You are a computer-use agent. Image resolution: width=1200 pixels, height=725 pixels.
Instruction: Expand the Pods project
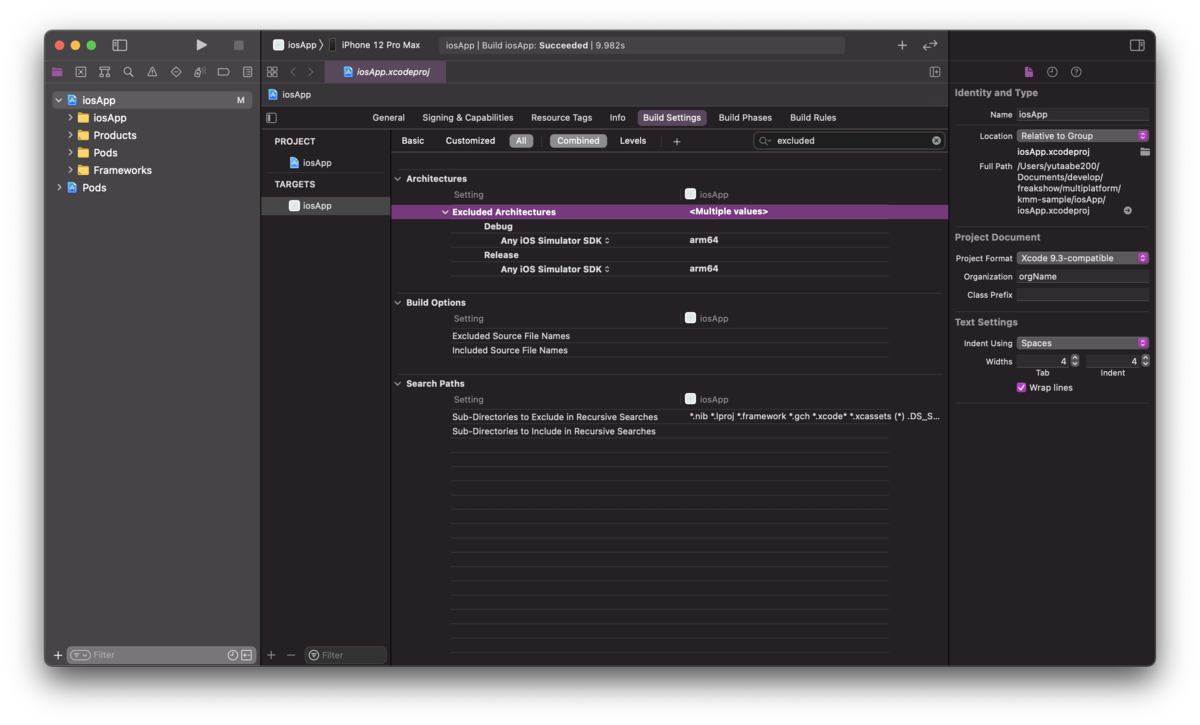pyautogui.click(x=59, y=187)
